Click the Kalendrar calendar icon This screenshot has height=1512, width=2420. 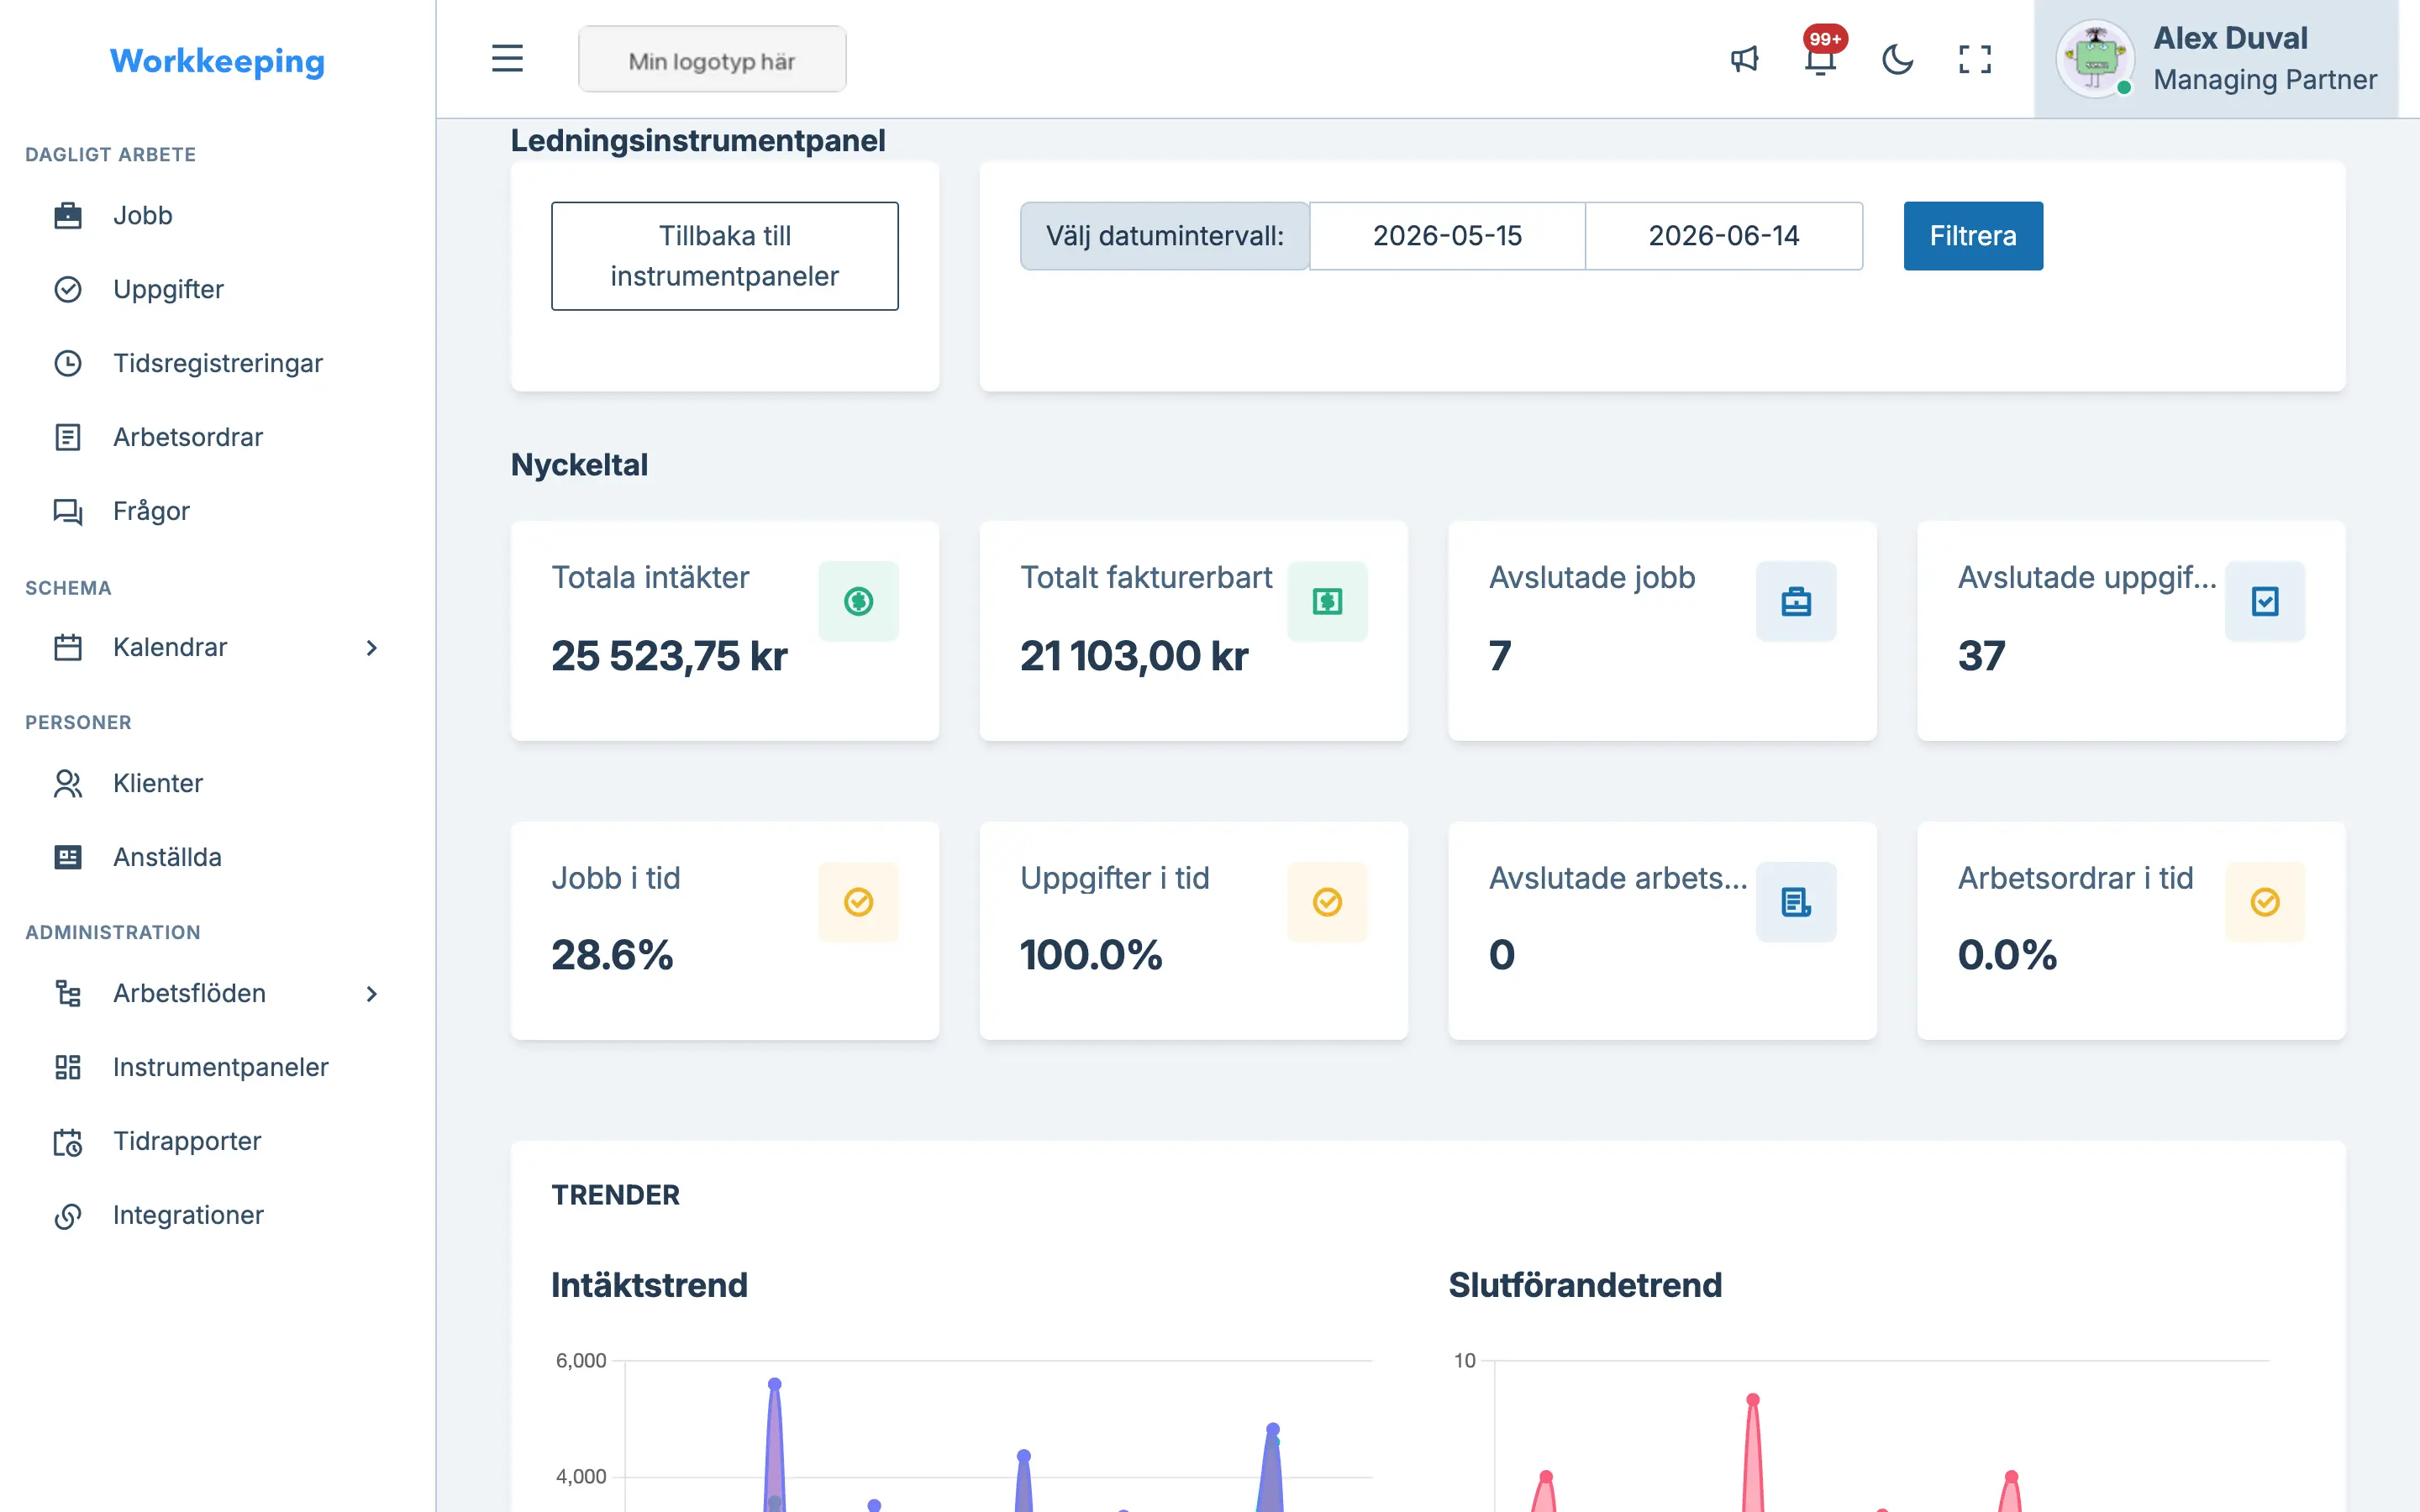click(x=68, y=647)
